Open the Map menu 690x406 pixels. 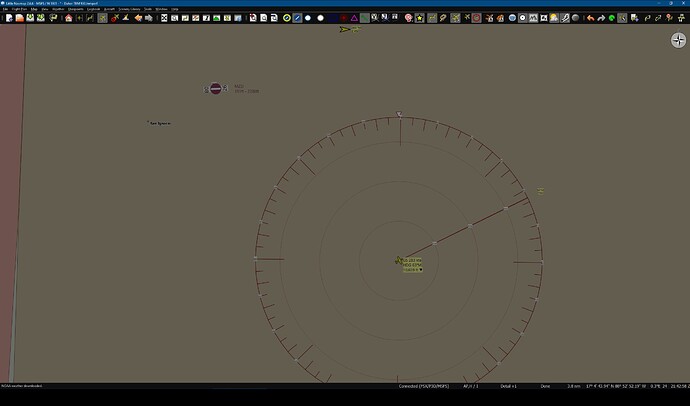[34, 9]
